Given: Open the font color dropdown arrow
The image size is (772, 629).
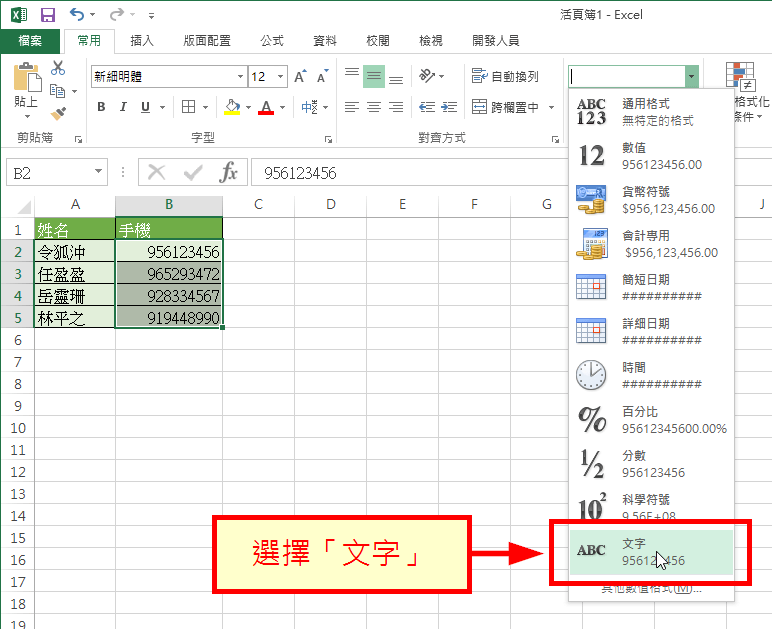Looking at the screenshot, I should point(282,107).
